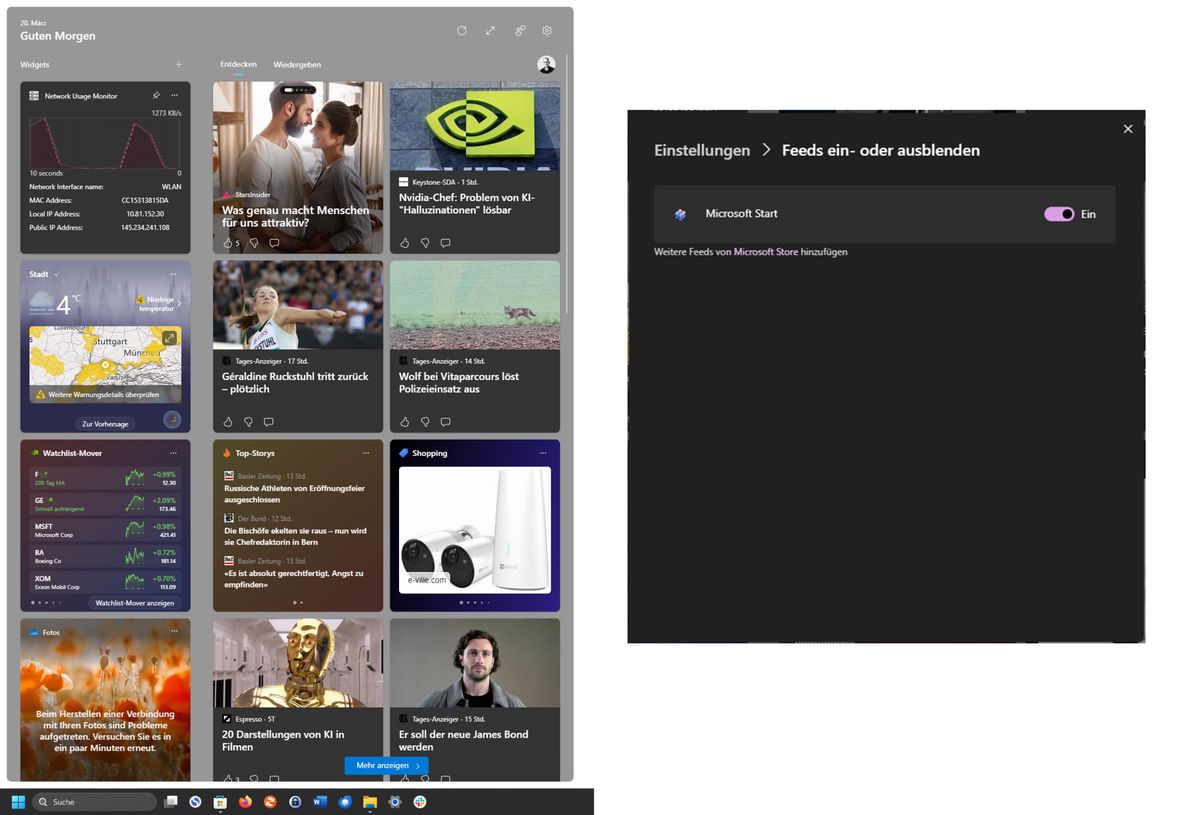Turn off the Microsoft Start feed
Viewport: 1200px width, 815px height.
pos(1059,214)
